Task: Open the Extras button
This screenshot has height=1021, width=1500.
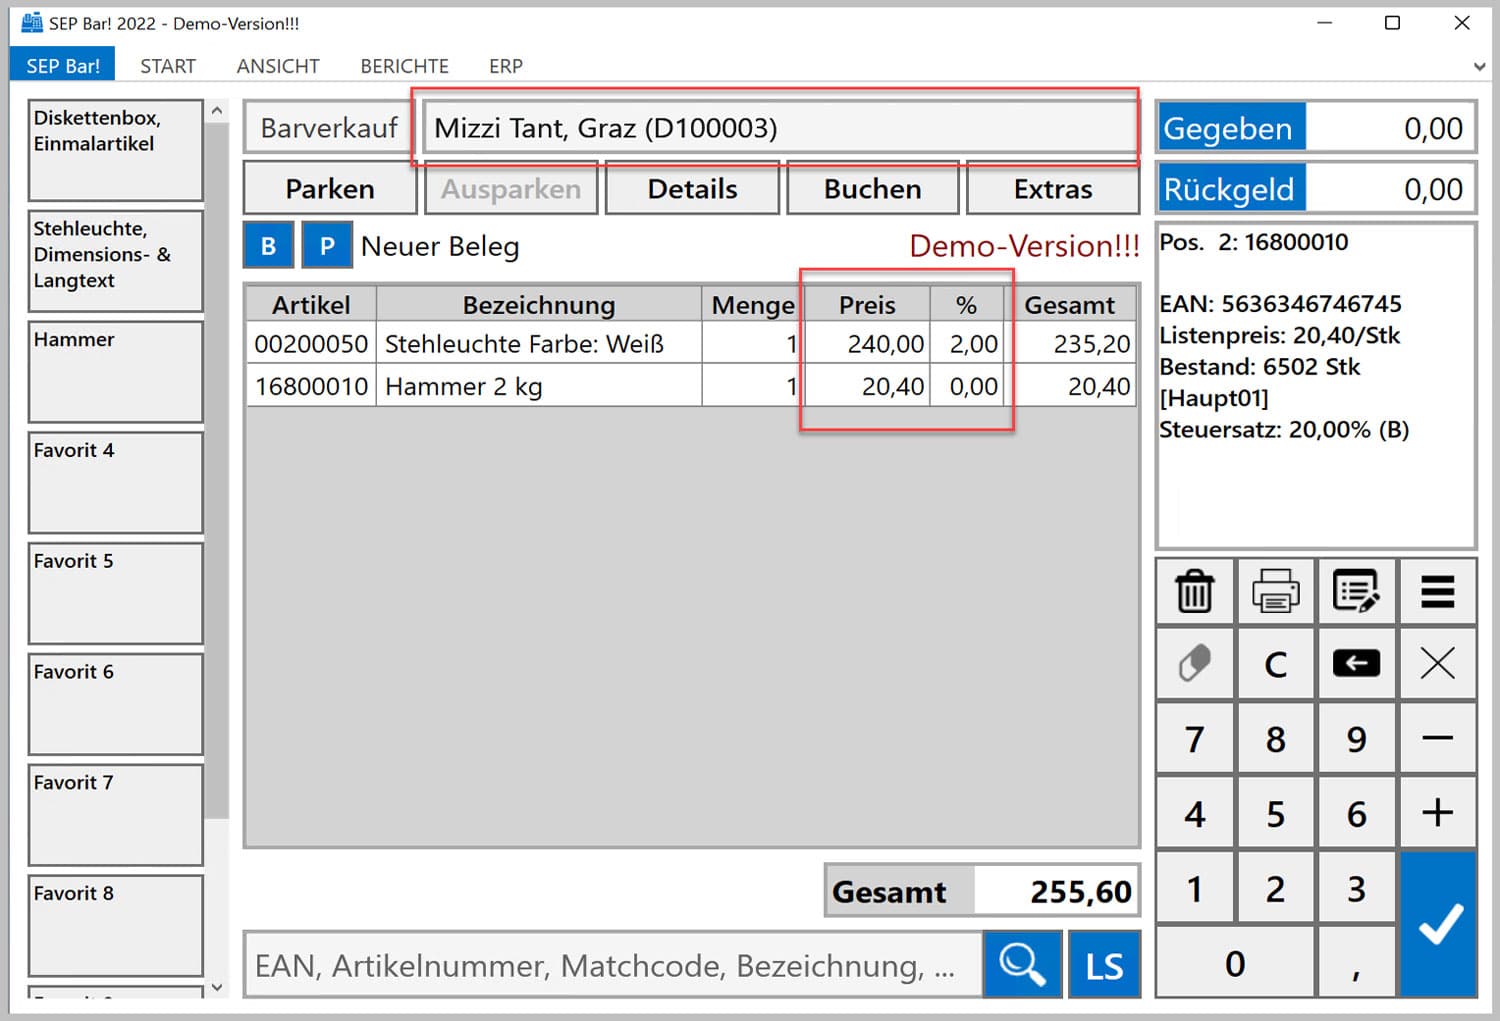Action: pyautogui.click(x=1053, y=188)
